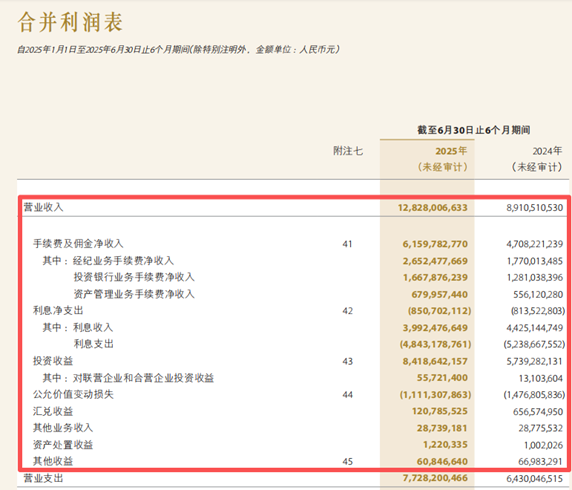This screenshot has width=572, height=490.
Task: Select the 经纪业务手续费净收入 value 2,652,477,669
Action: (x=435, y=261)
